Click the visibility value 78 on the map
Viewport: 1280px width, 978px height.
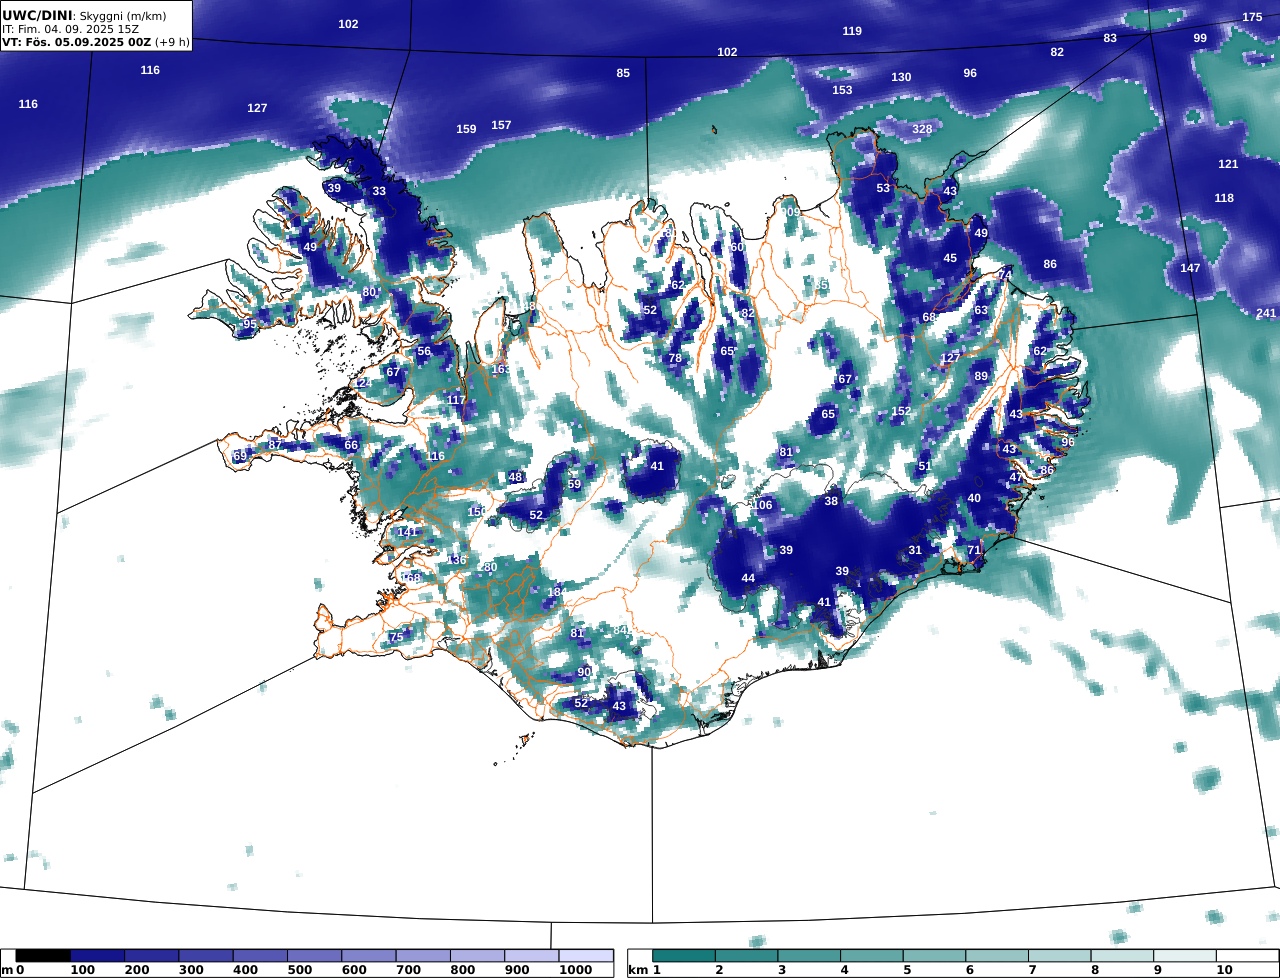[x=675, y=358]
